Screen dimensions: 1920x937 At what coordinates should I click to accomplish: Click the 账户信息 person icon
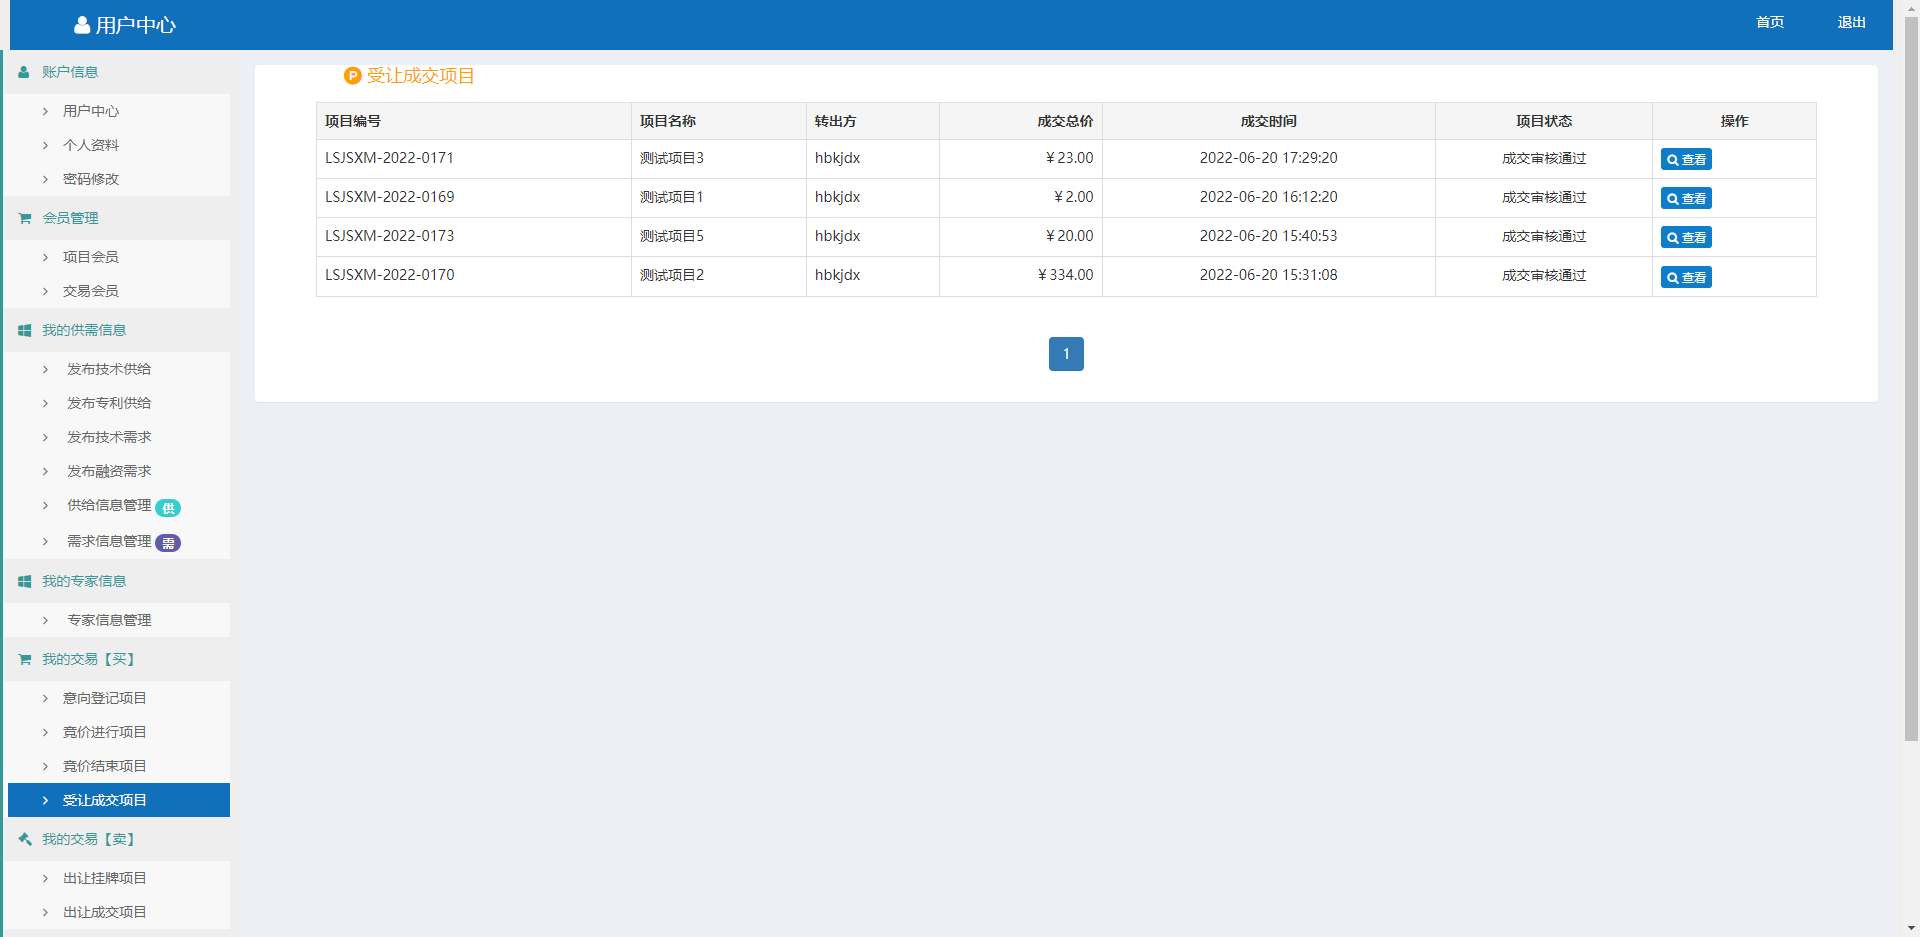pyautogui.click(x=24, y=72)
